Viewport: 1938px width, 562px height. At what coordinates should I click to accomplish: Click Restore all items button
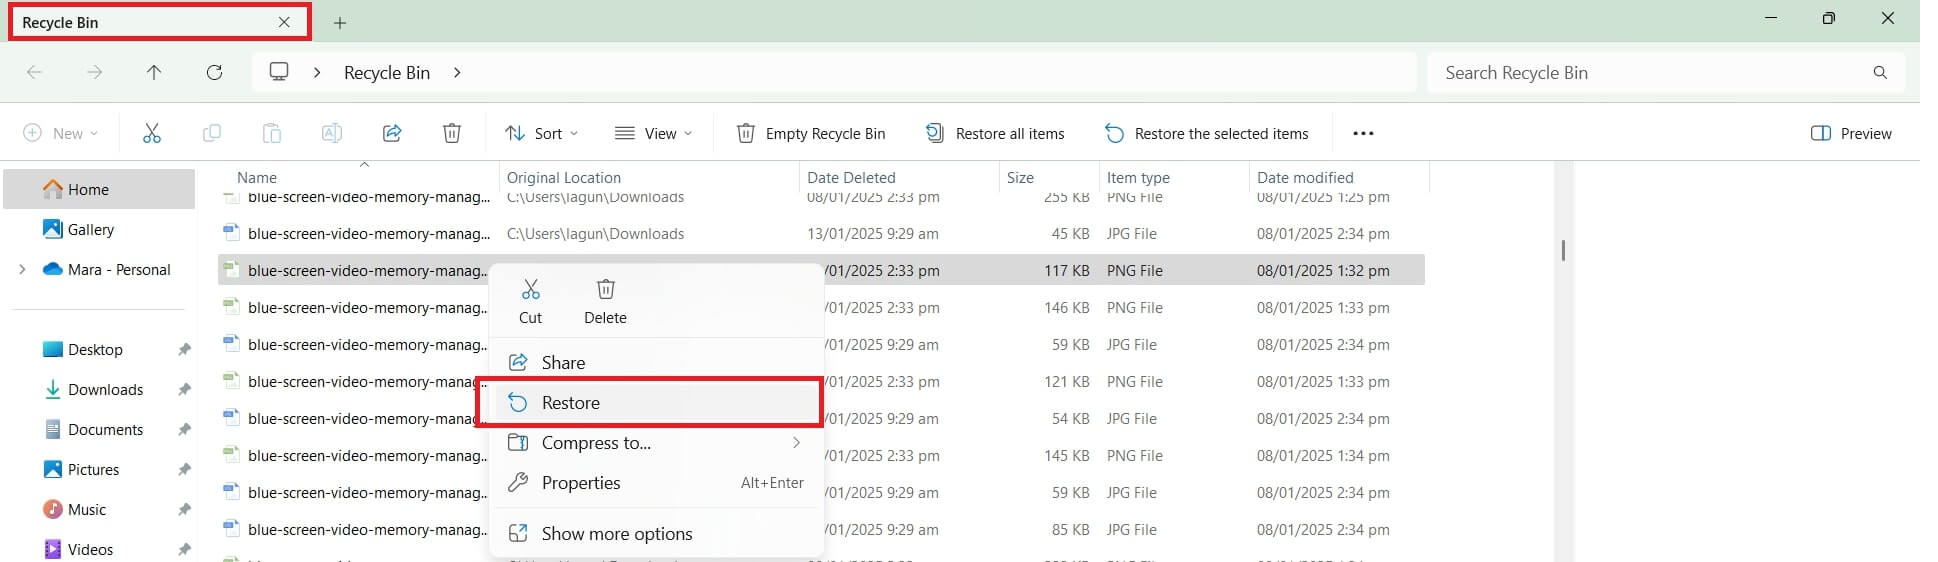pyautogui.click(x=995, y=133)
